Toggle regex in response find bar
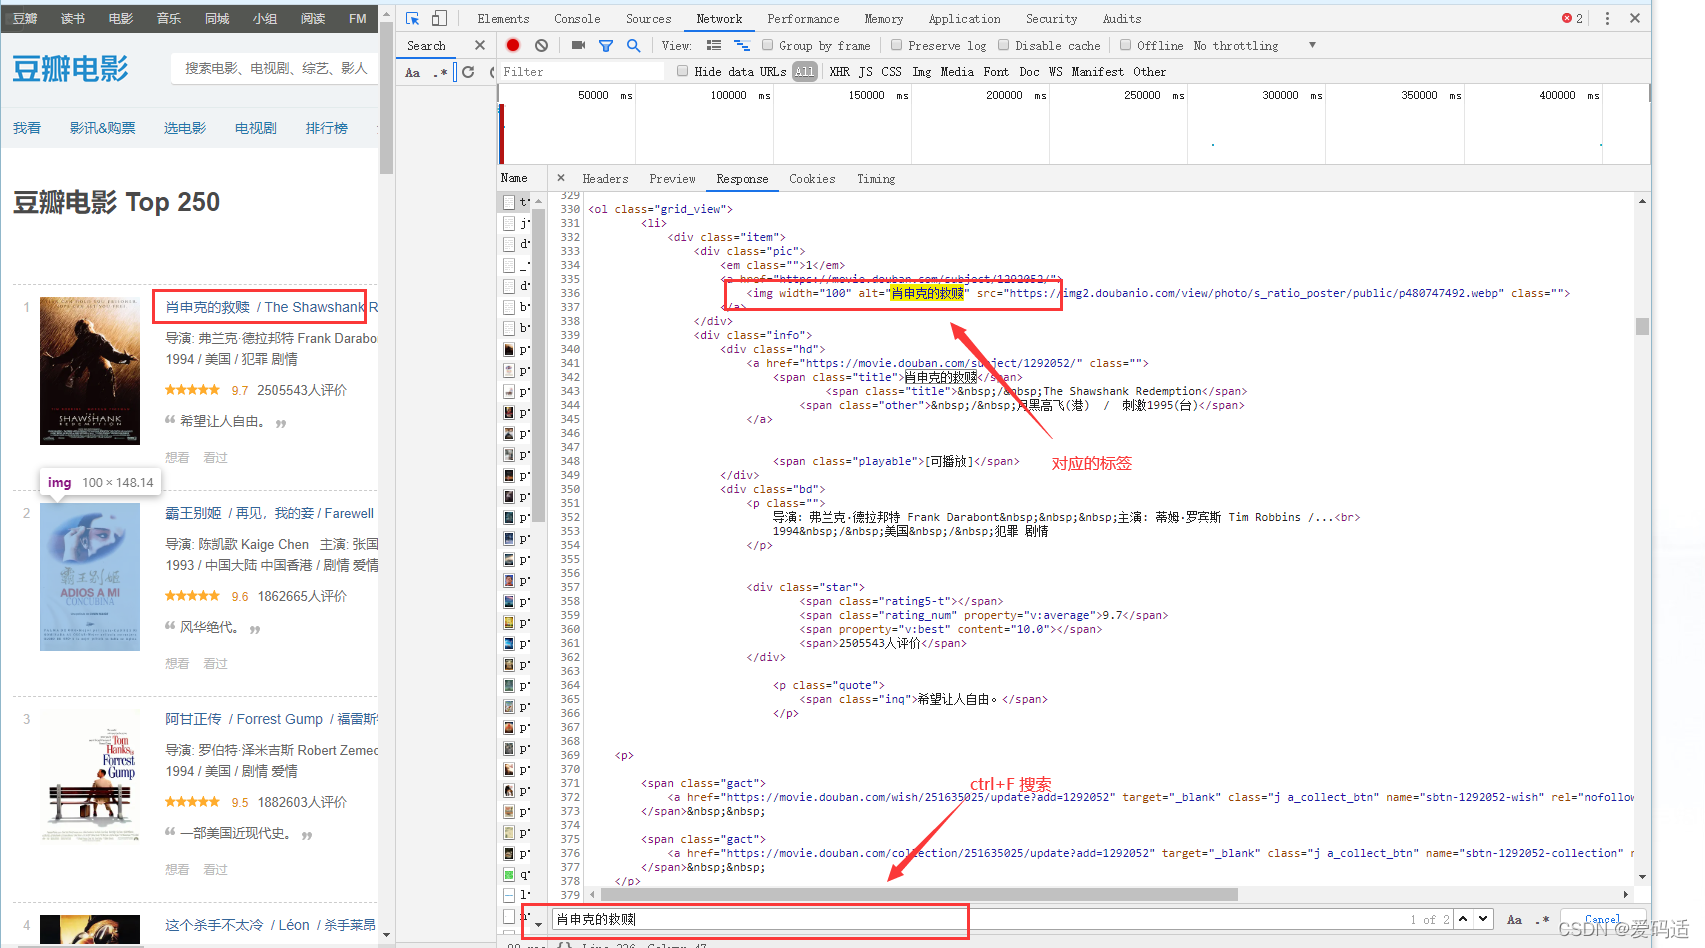Screen dimensions: 1705x948 pos(1542,919)
